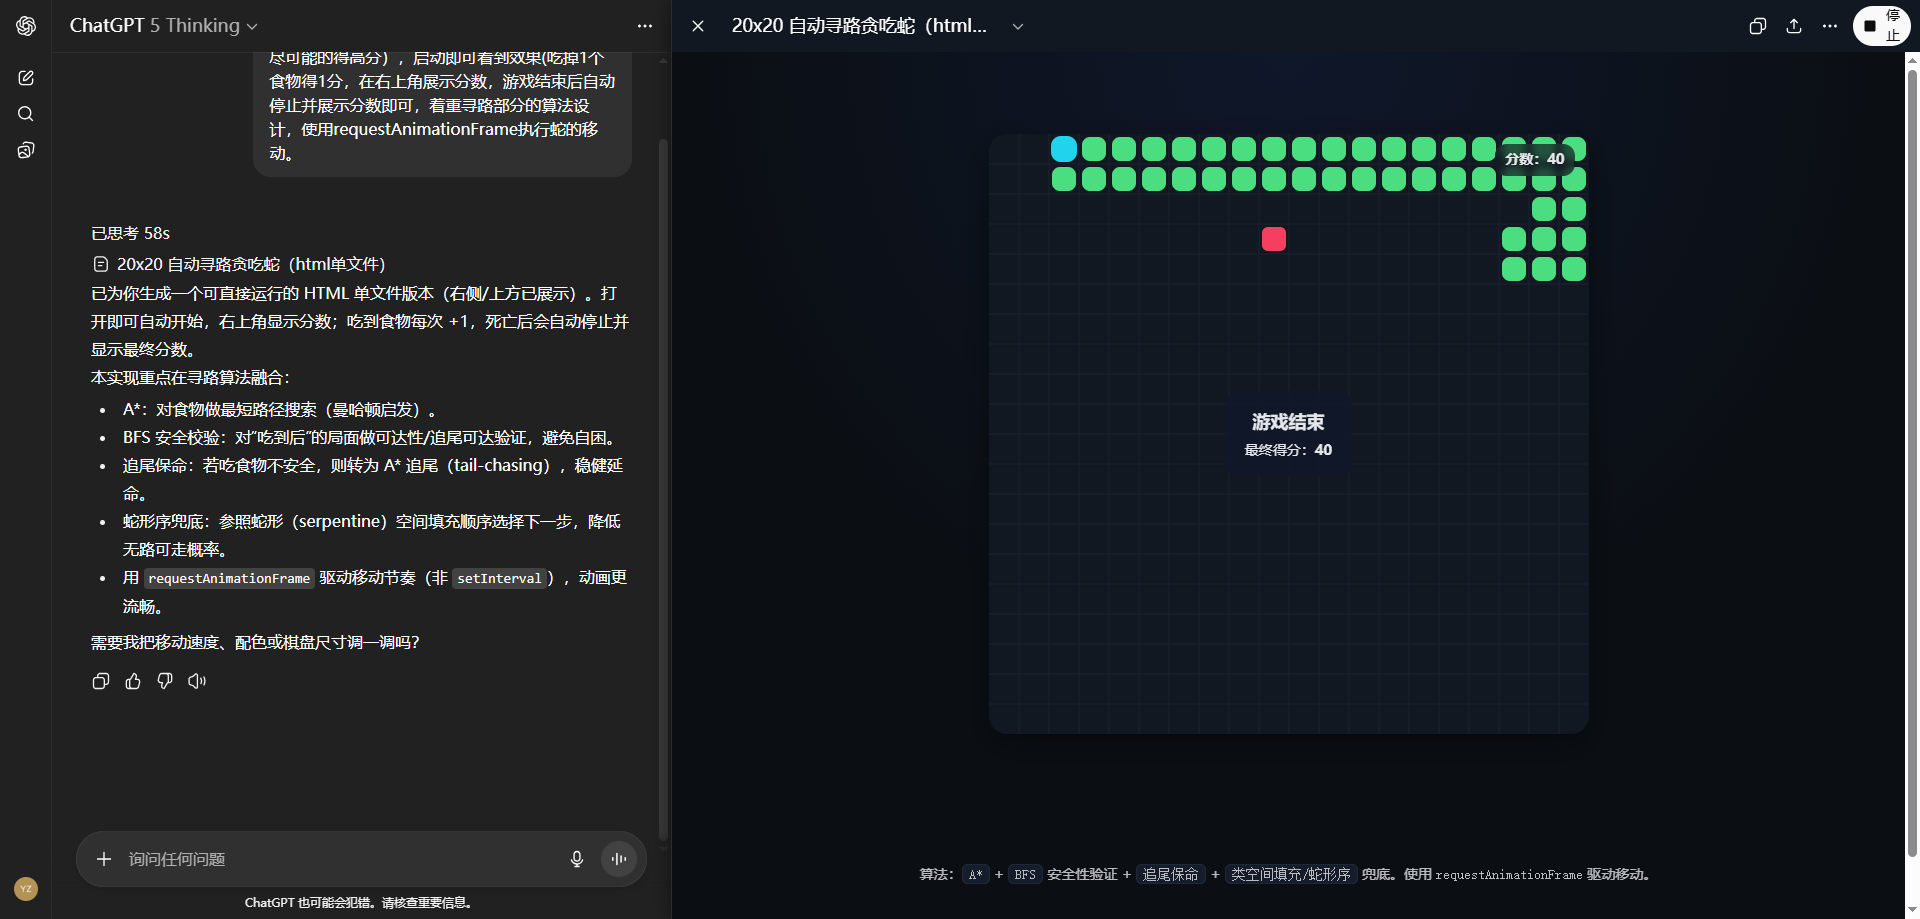The width and height of the screenshot is (1920, 919).
Task: Open the '20x20 自动寻路贪吃蛇' canvas file link
Action: point(250,264)
